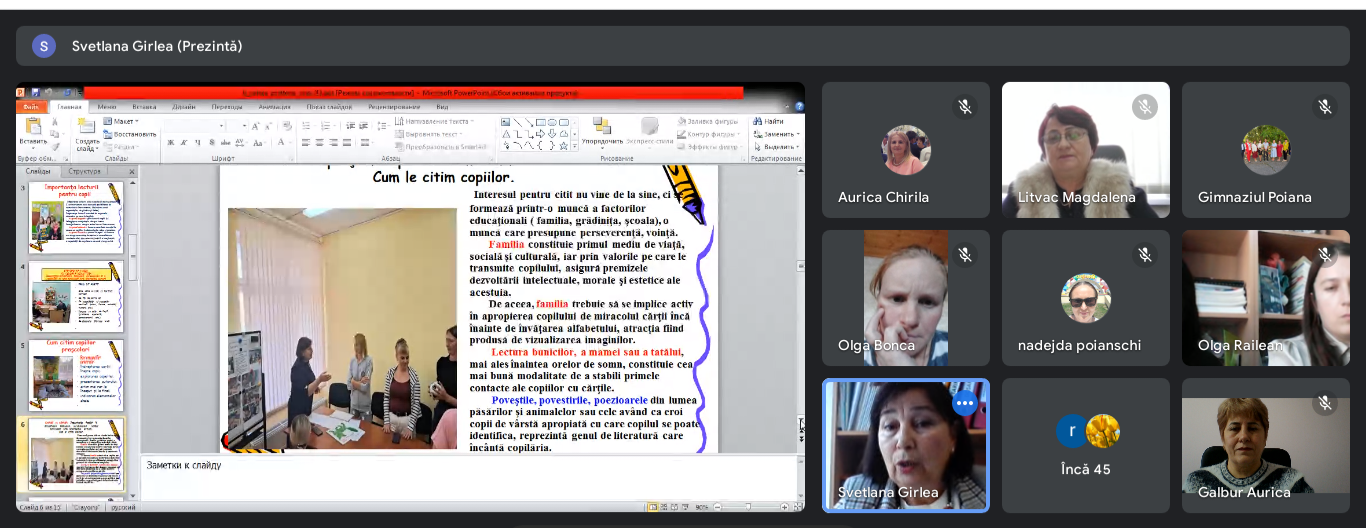Click muted mic icon on Litvac Magdalena's tile
This screenshot has height=528, width=1366.
pos(1144,107)
